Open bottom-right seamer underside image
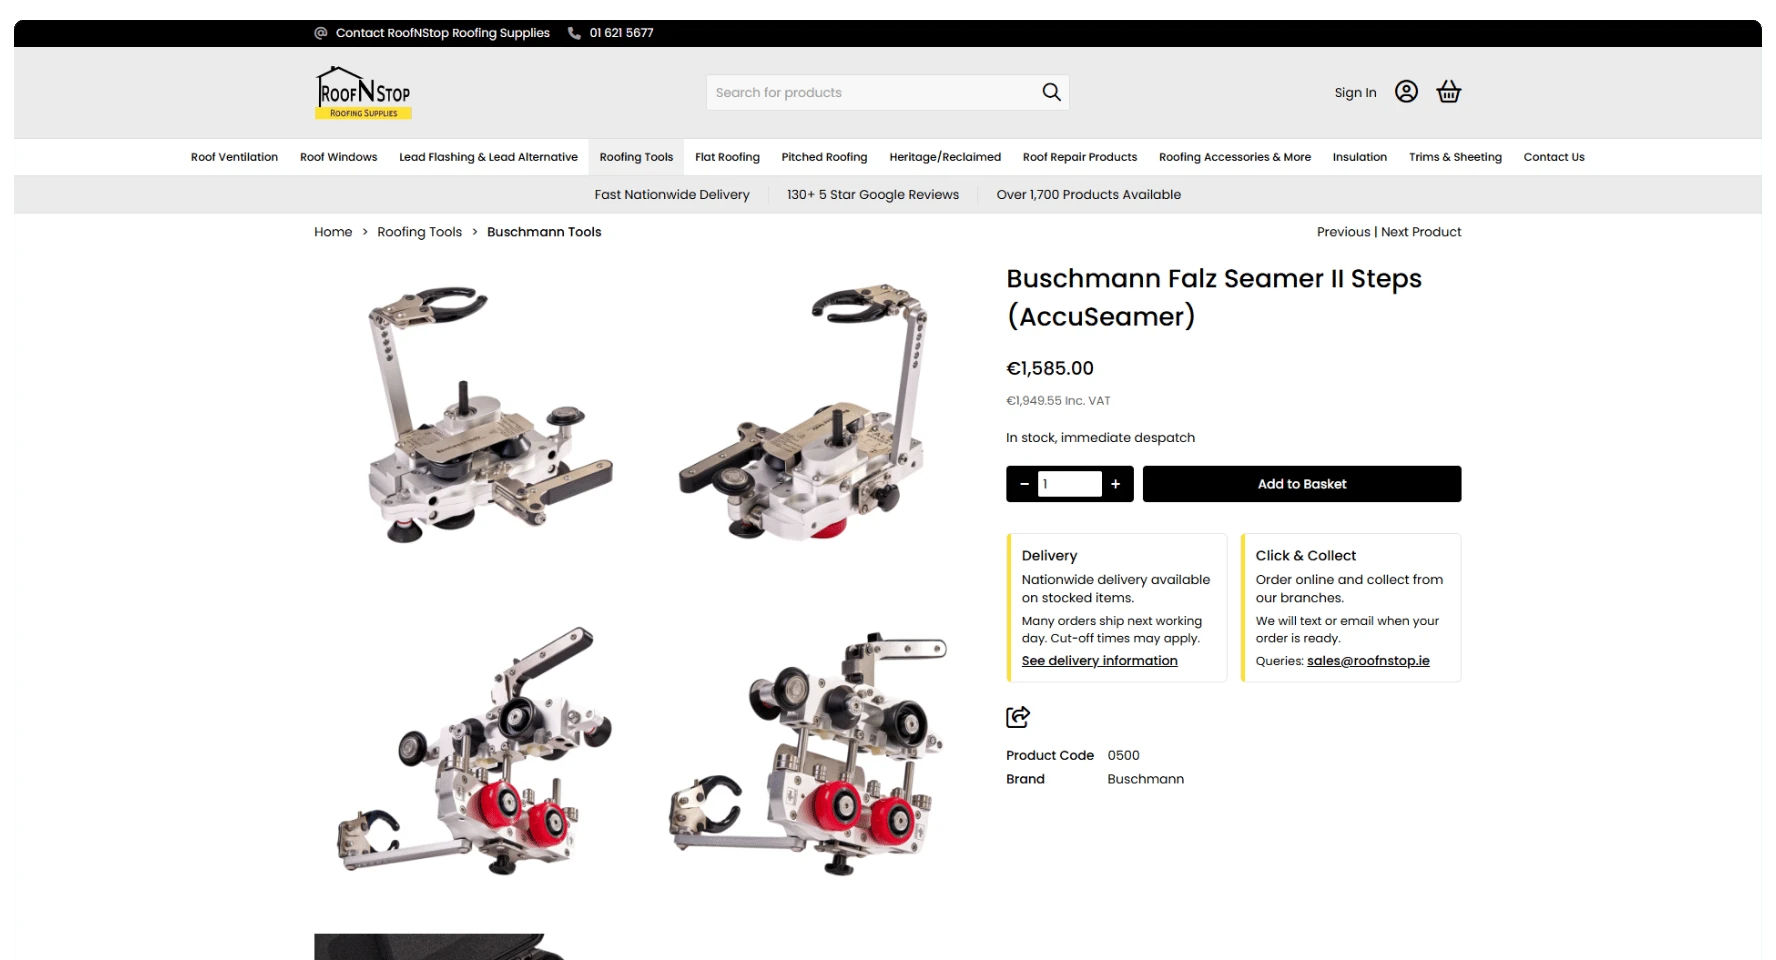The width and height of the screenshot is (1776, 960). pos(807,752)
